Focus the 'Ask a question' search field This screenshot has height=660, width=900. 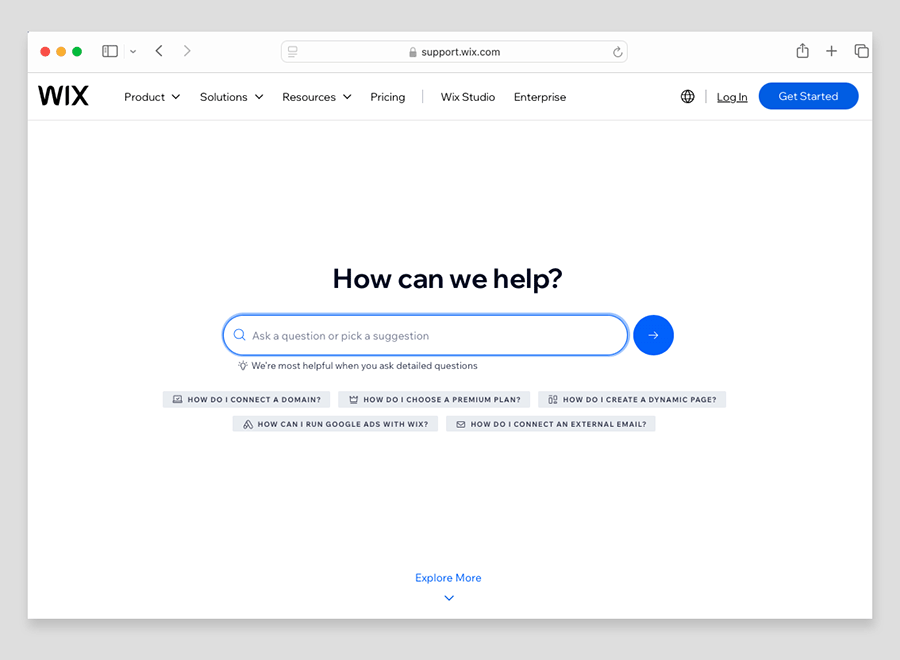(x=425, y=335)
